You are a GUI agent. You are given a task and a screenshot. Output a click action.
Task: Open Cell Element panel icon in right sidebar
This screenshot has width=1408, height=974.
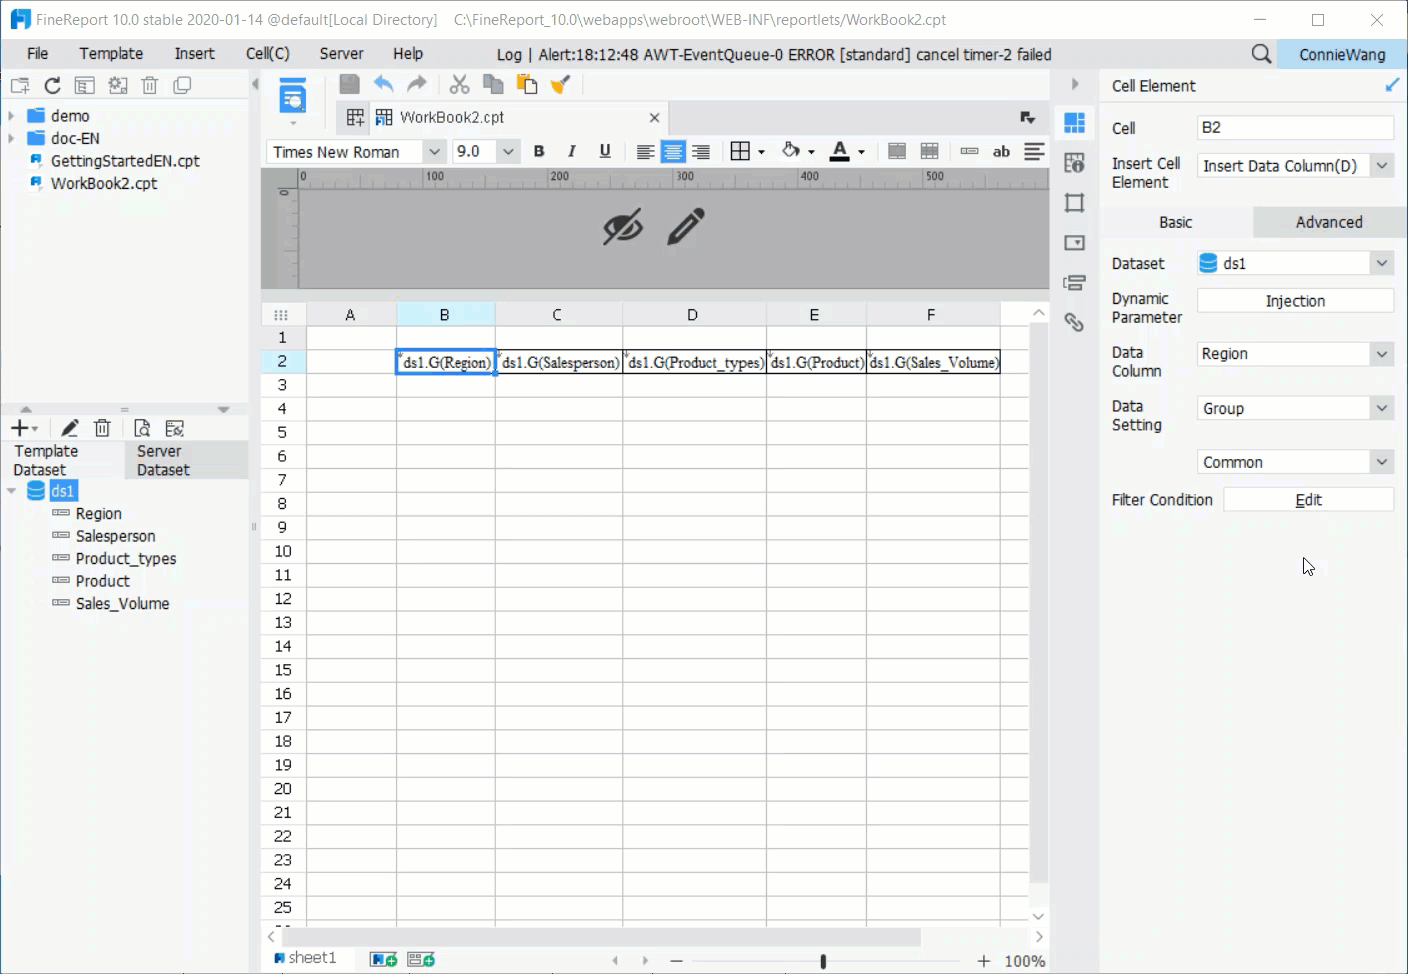click(1075, 123)
